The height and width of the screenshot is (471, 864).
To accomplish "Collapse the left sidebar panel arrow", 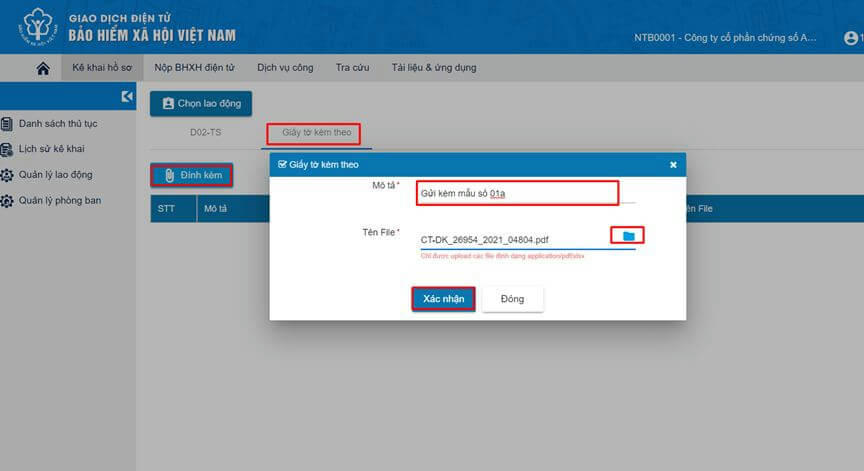I will coord(127,96).
